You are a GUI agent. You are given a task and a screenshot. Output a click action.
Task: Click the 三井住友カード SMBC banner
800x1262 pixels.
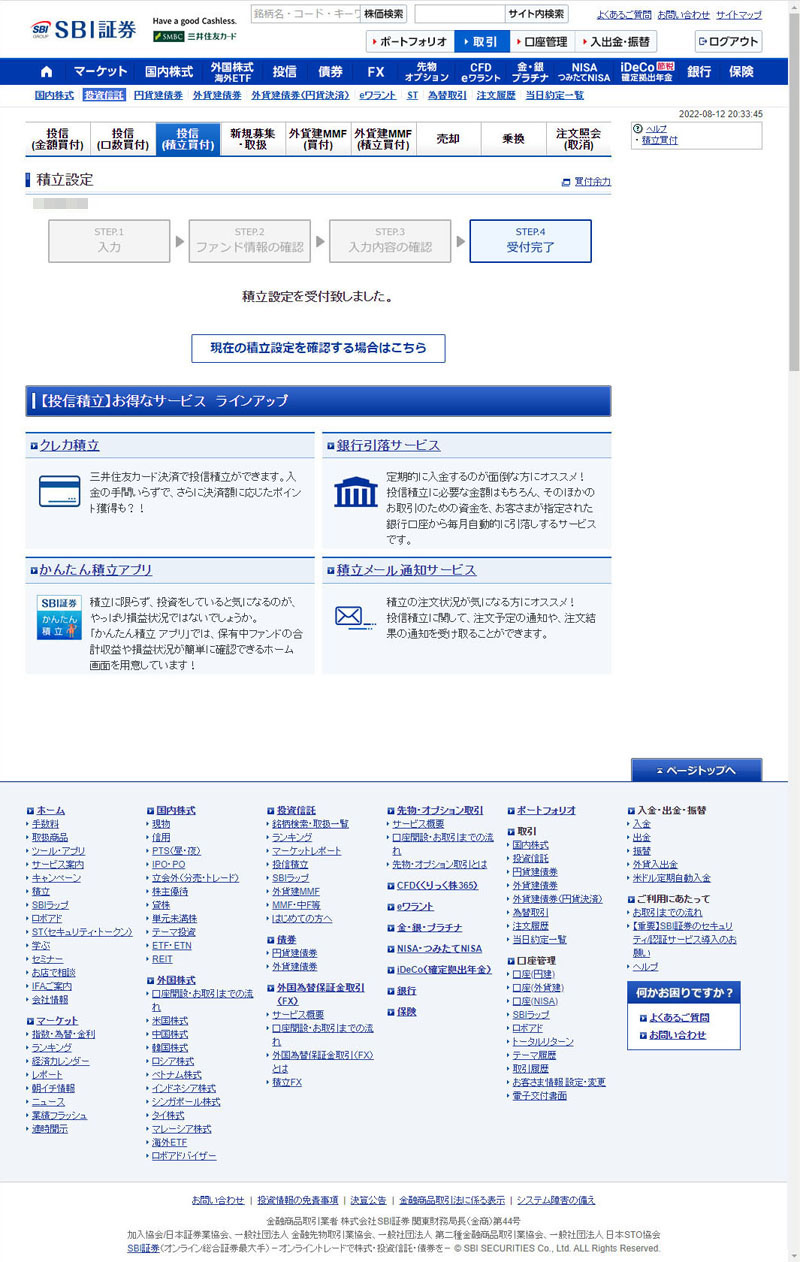click(194, 36)
